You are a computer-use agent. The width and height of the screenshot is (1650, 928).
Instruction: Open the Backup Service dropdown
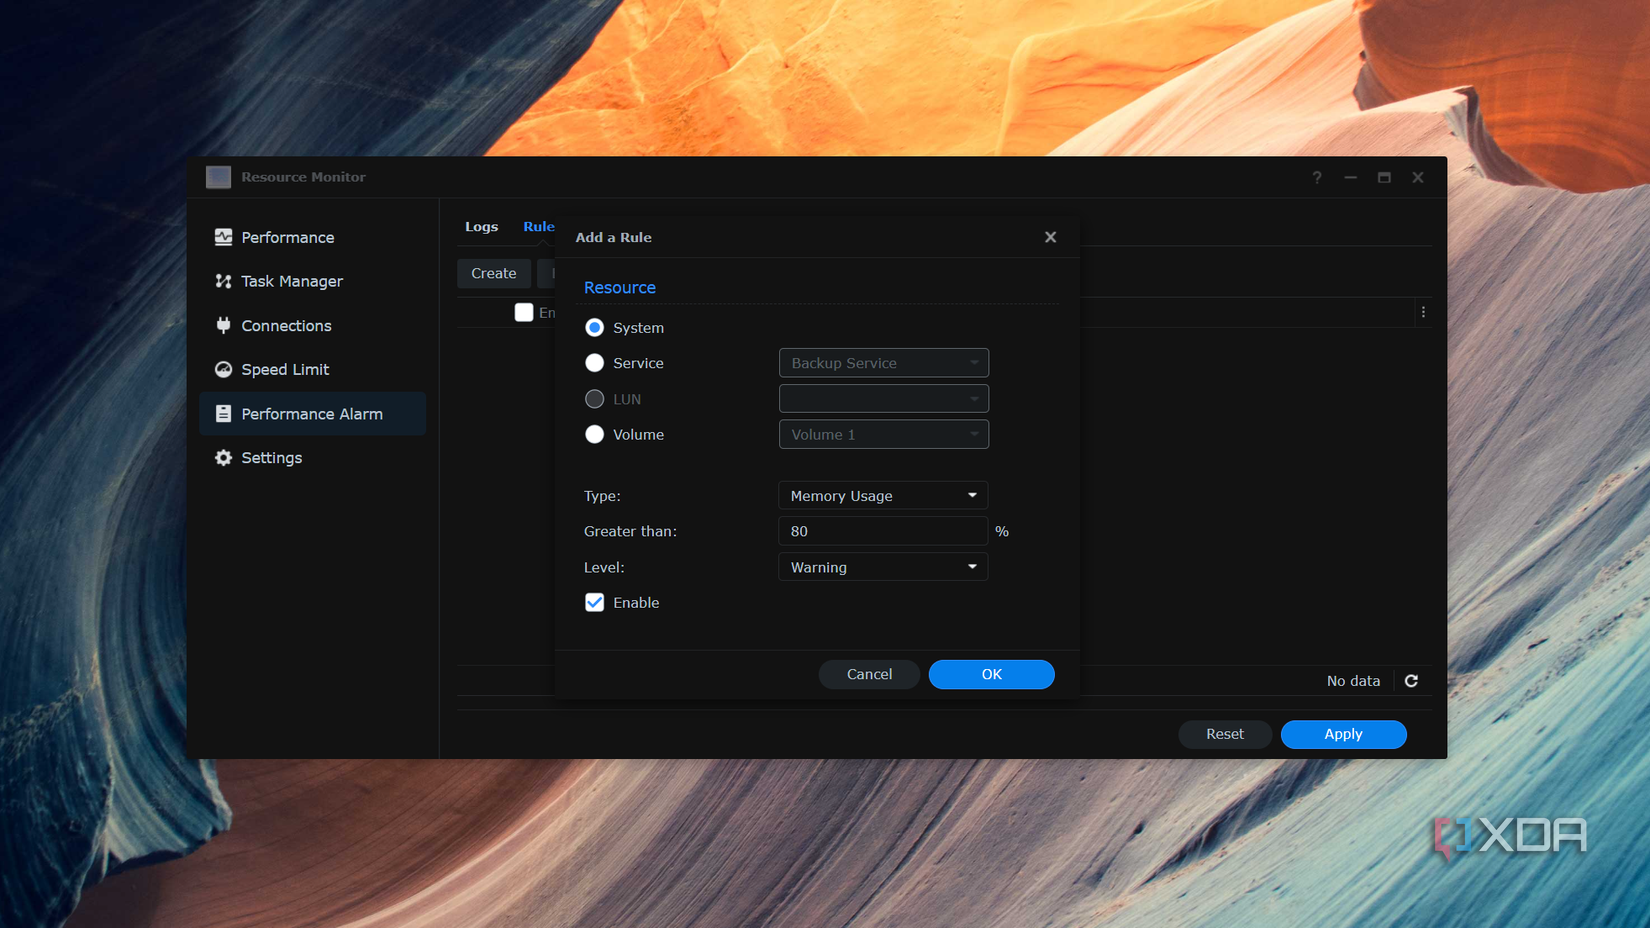pyautogui.click(x=884, y=363)
